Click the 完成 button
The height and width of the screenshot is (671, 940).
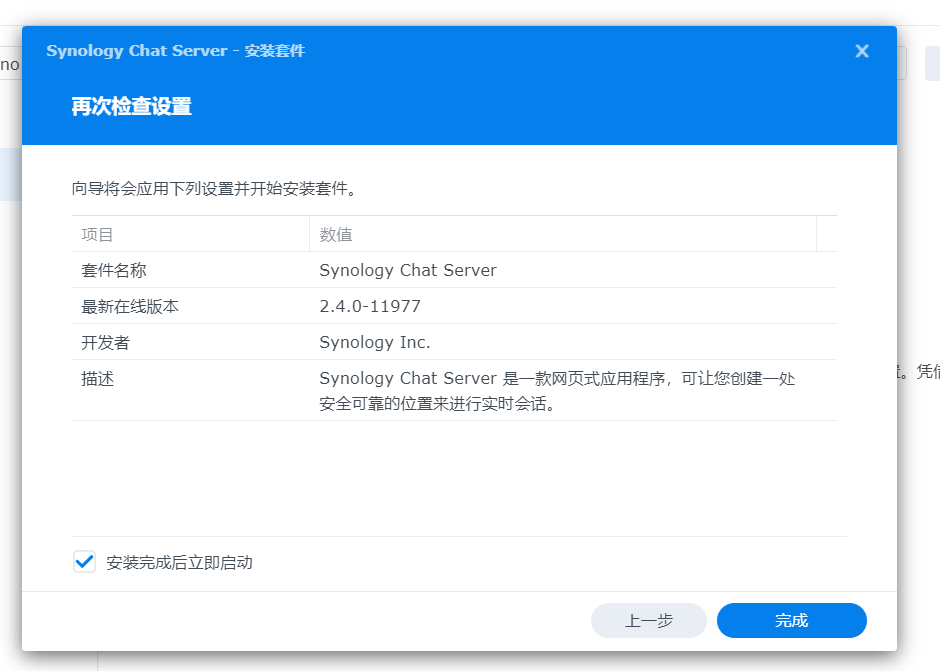click(791, 620)
